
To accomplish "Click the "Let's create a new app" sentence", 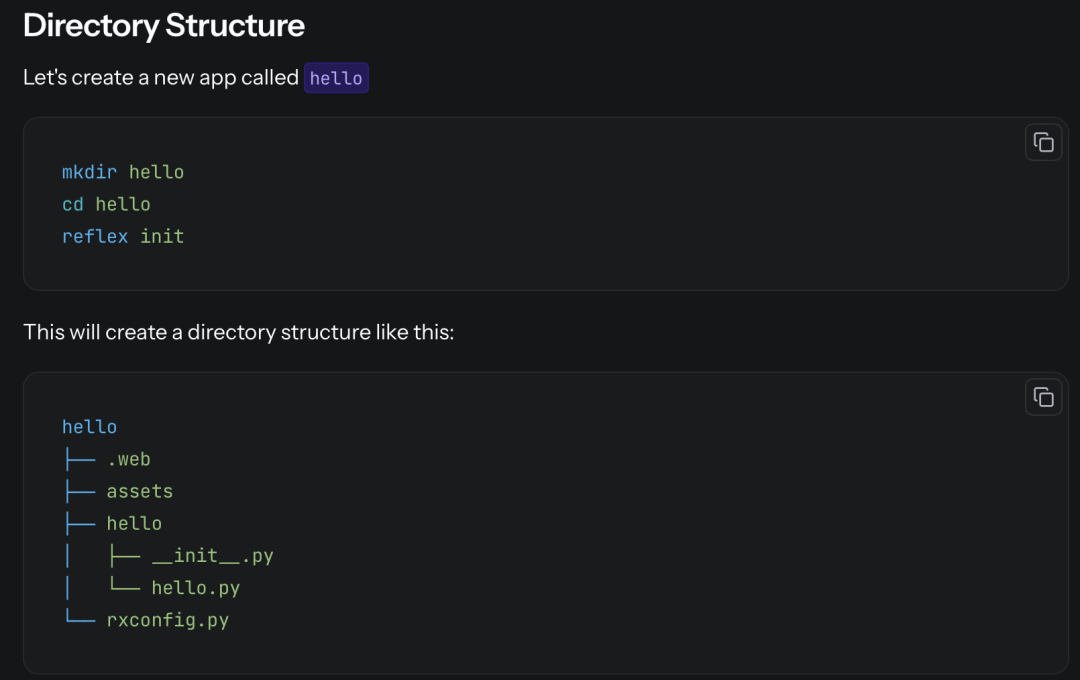I will click(x=160, y=78).
